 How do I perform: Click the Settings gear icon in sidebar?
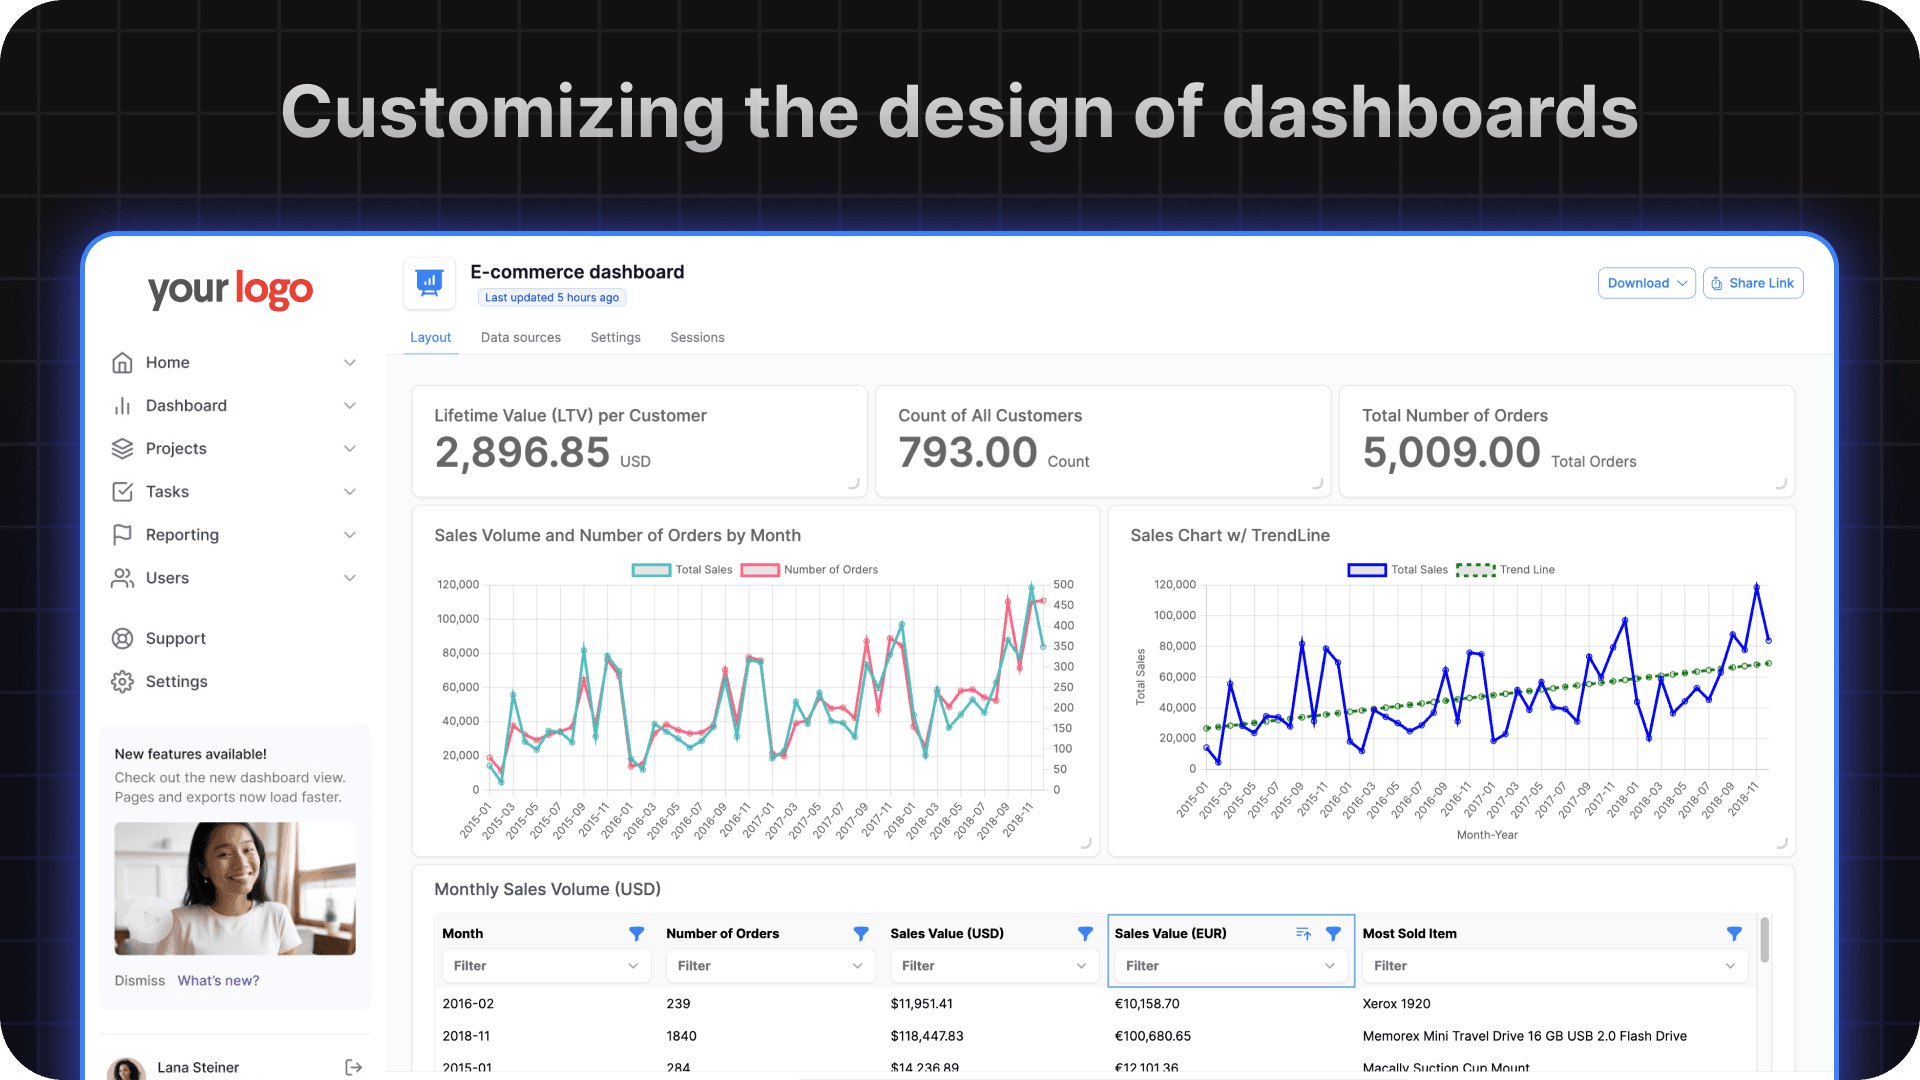122,681
